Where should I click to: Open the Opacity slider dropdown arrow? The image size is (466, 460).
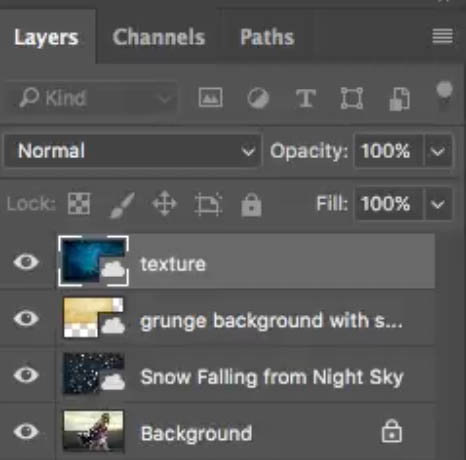coord(437,152)
